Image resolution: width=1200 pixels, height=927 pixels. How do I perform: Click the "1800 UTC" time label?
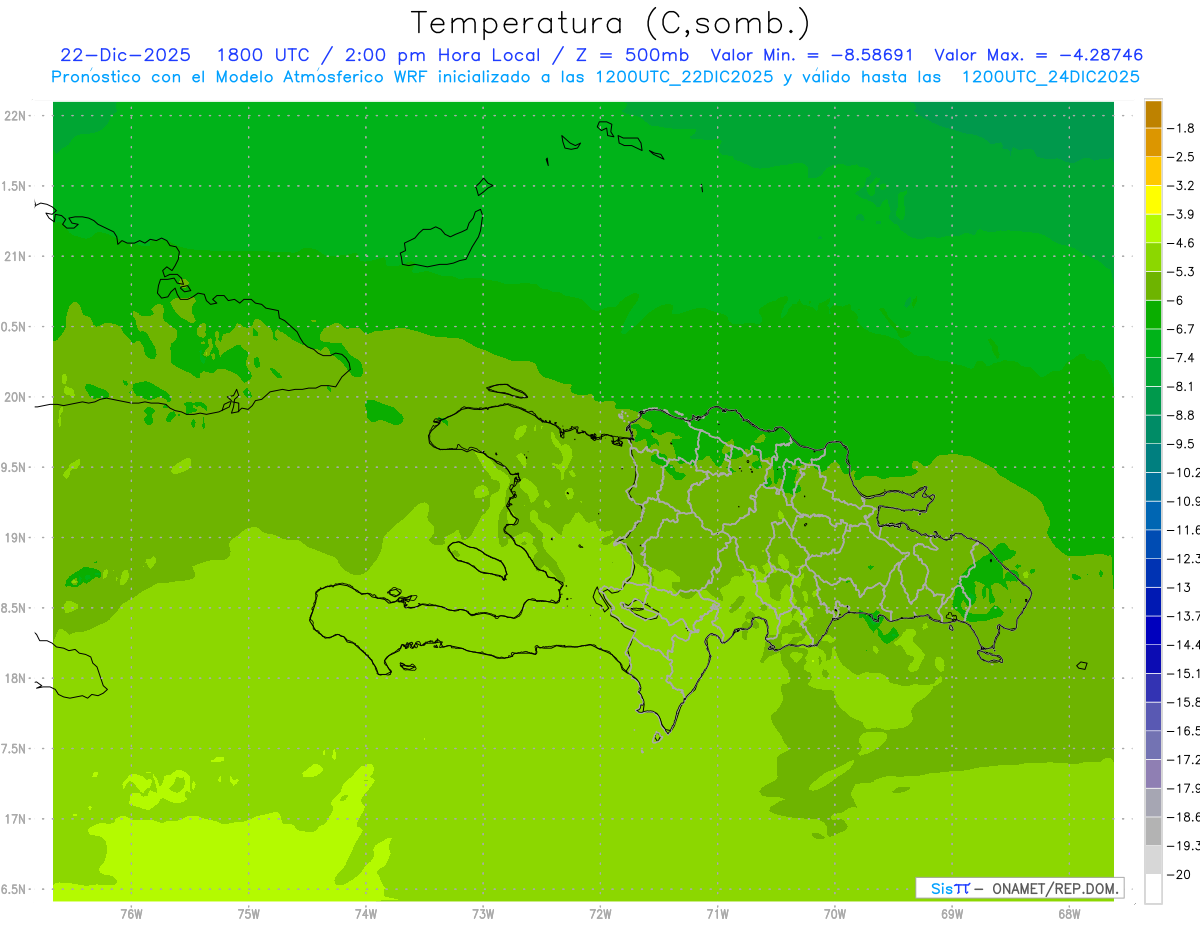pyautogui.click(x=263, y=55)
